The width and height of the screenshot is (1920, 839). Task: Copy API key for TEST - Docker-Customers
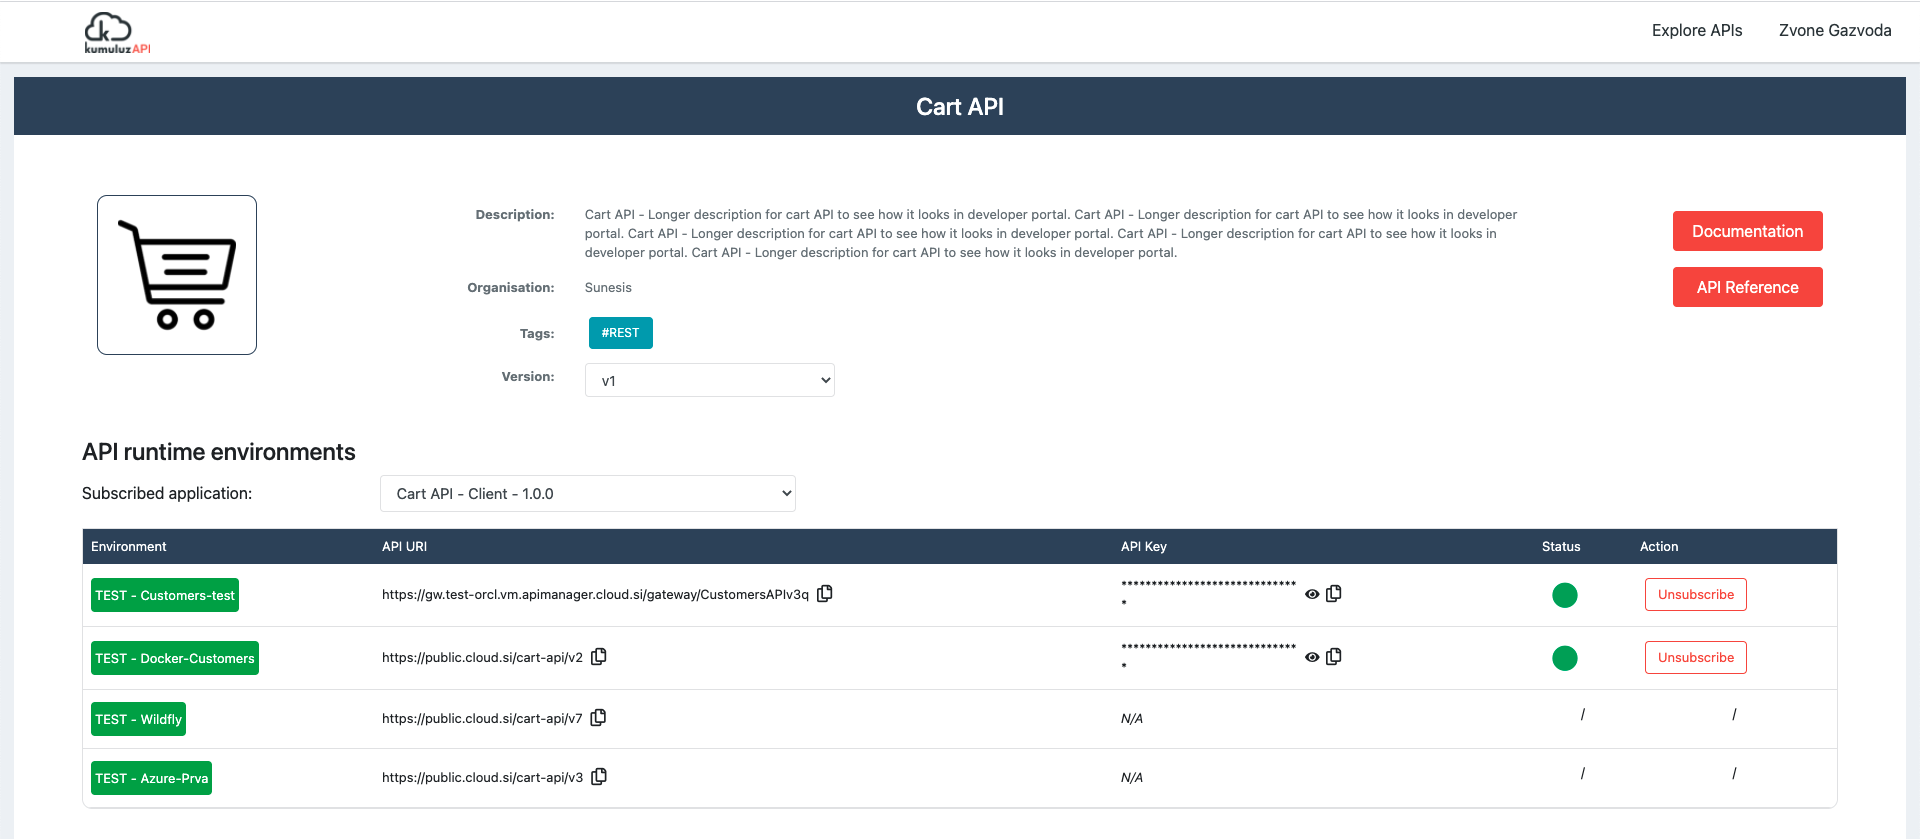[1334, 657]
